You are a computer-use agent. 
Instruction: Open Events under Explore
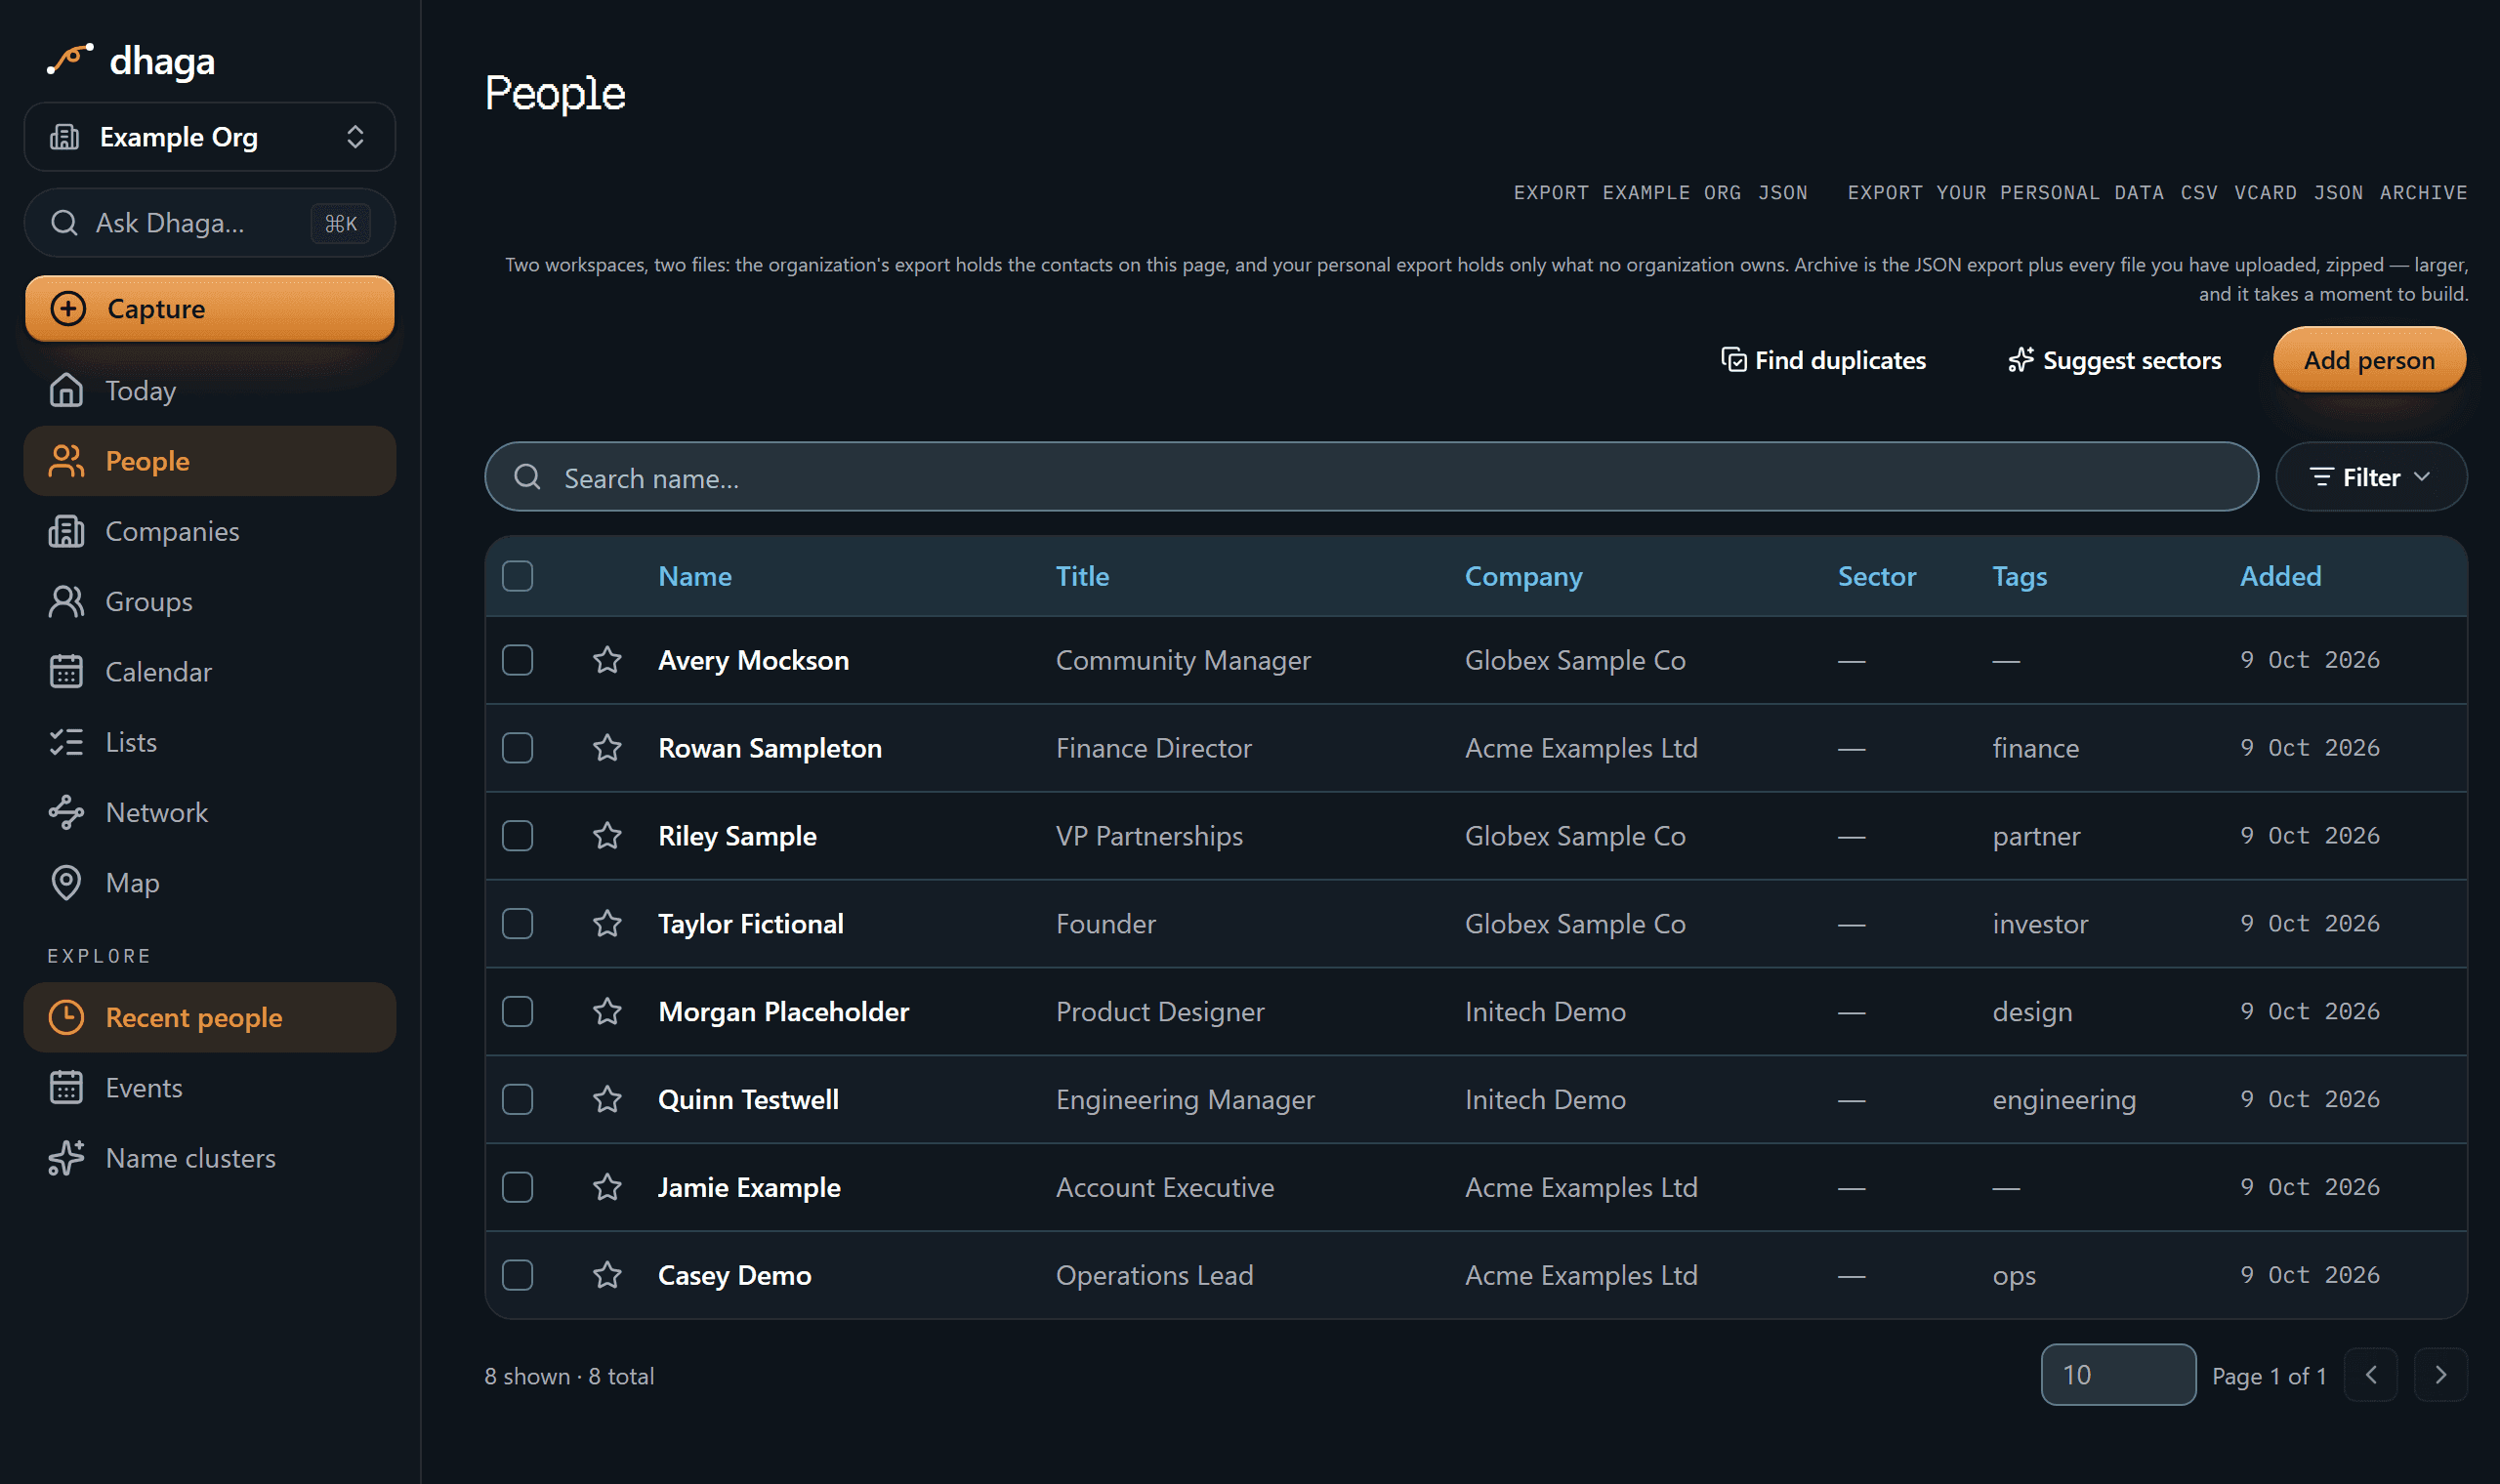tap(210, 1088)
